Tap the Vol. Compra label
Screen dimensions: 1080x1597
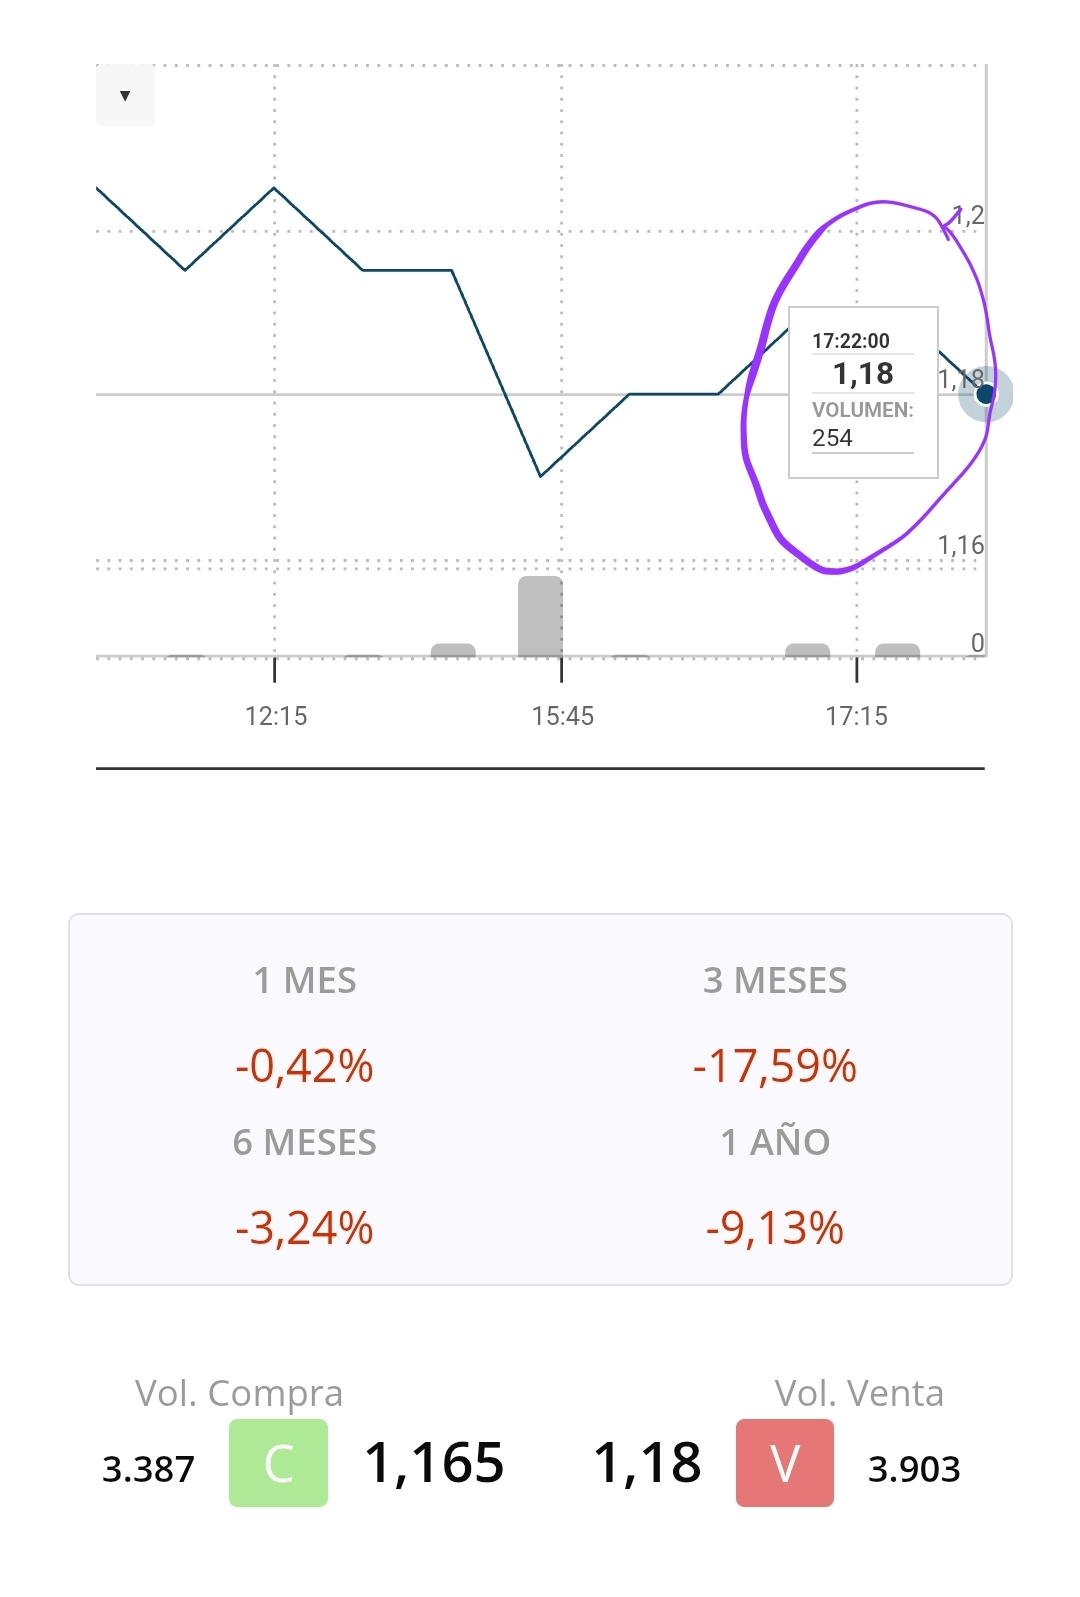(x=239, y=1393)
